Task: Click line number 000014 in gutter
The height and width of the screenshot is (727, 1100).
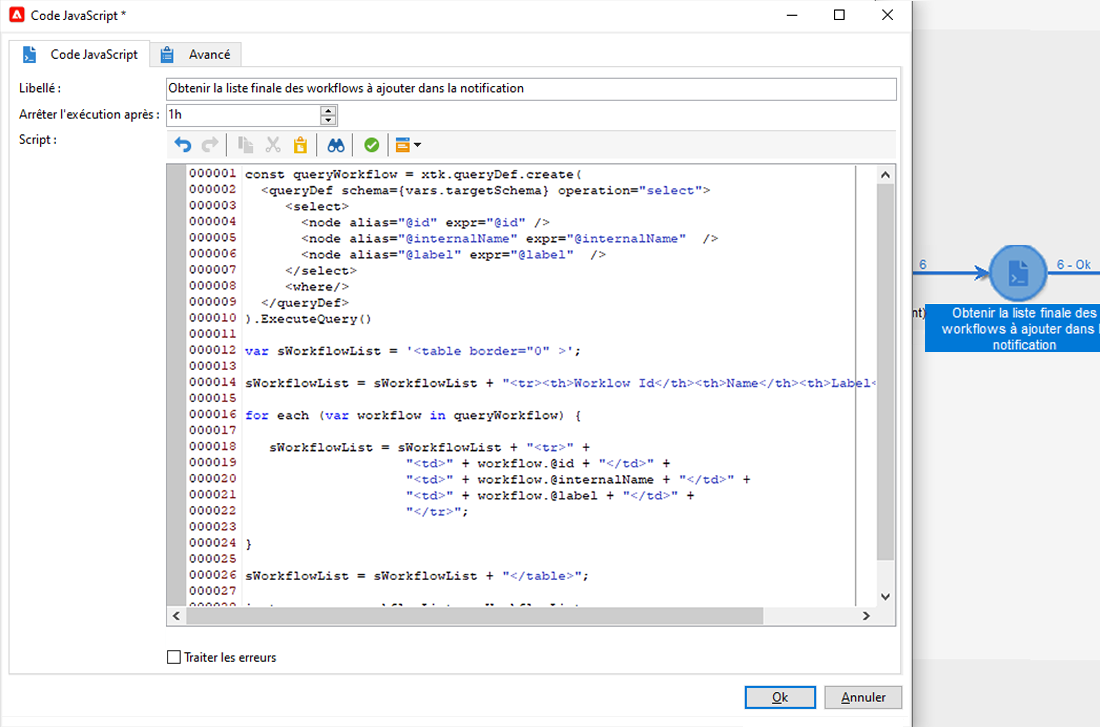Action: pyautogui.click(x=213, y=382)
